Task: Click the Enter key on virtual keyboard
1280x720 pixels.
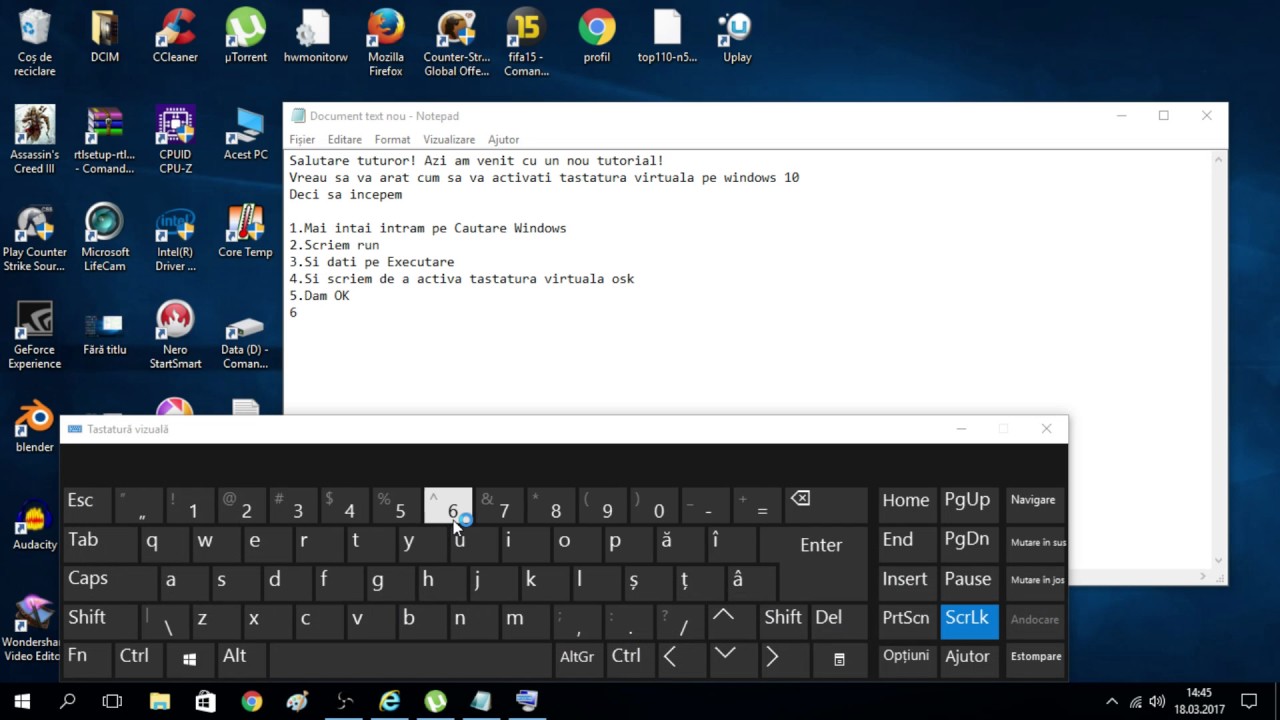Action: (x=820, y=544)
